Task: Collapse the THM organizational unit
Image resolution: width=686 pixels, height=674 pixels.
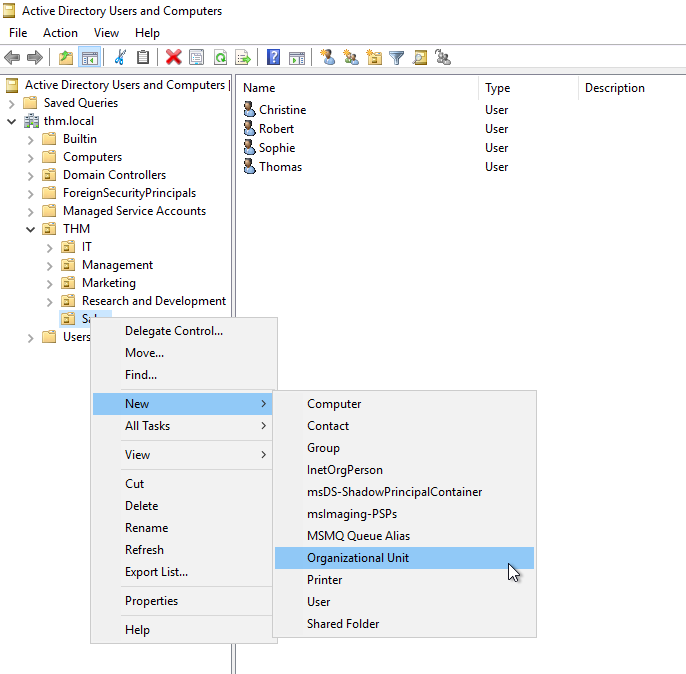Action: 31,229
